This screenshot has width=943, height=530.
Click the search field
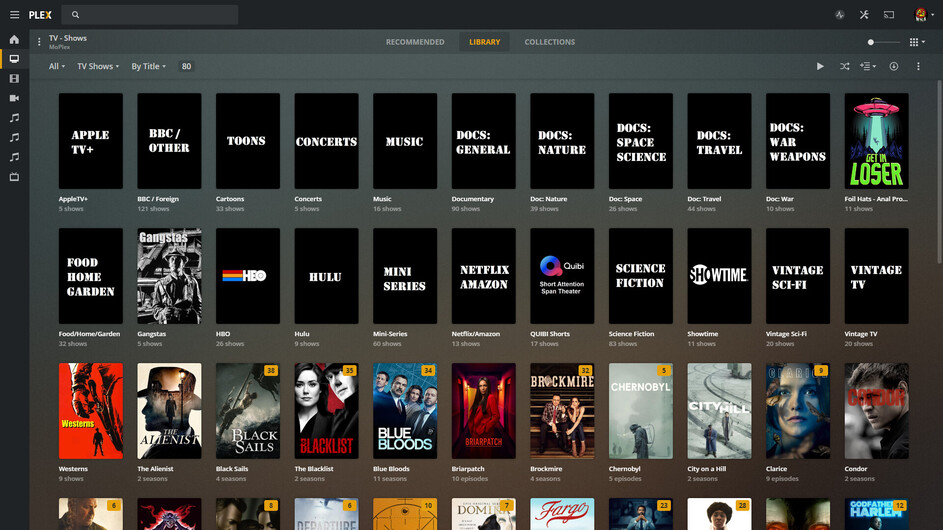[x=150, y=14]
